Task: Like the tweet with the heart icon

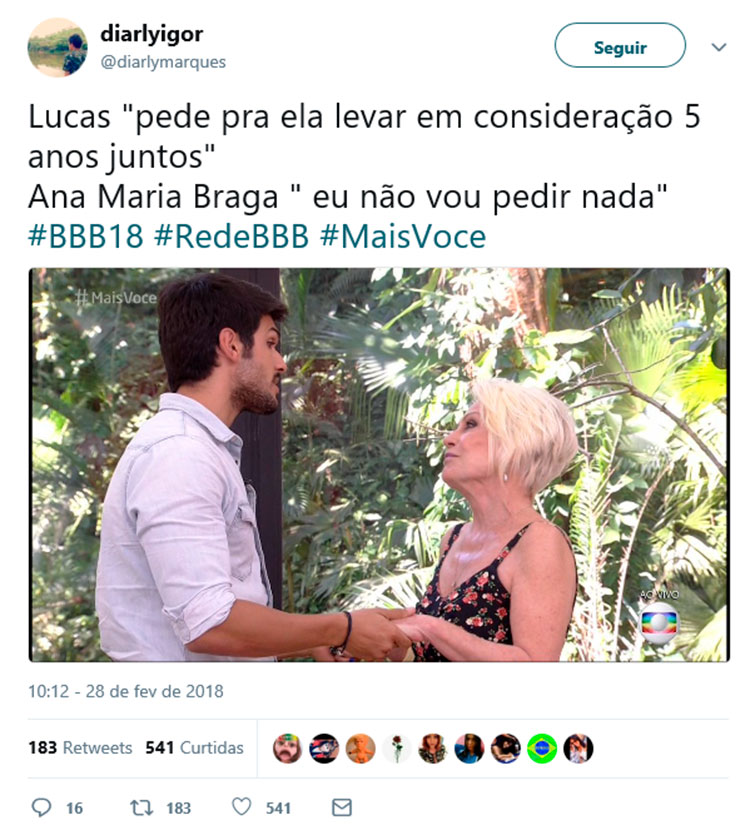Action: 241,807
